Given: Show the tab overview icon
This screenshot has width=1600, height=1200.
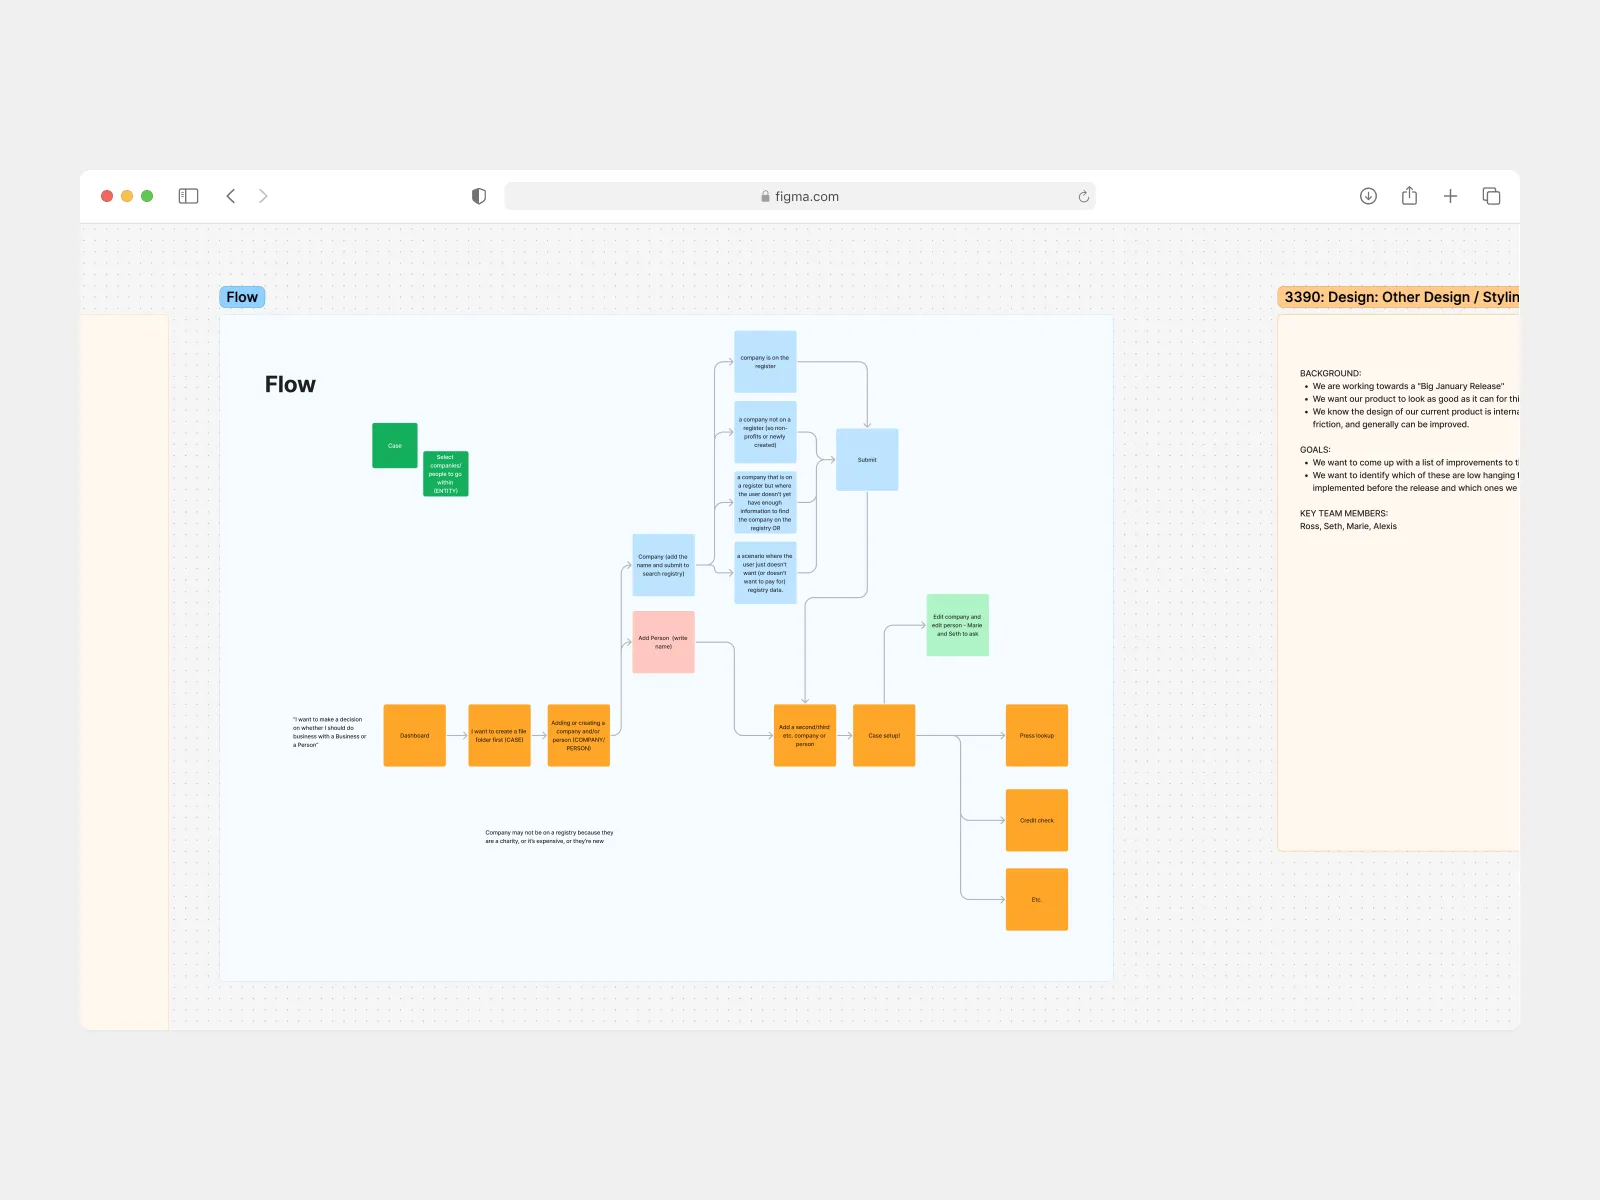Looking at the screenshot, I should tap(1491, 196).
